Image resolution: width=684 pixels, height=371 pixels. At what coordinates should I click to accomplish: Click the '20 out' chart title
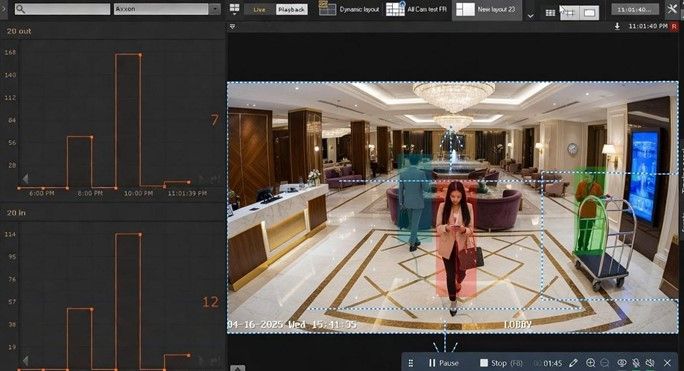(19, 31)
